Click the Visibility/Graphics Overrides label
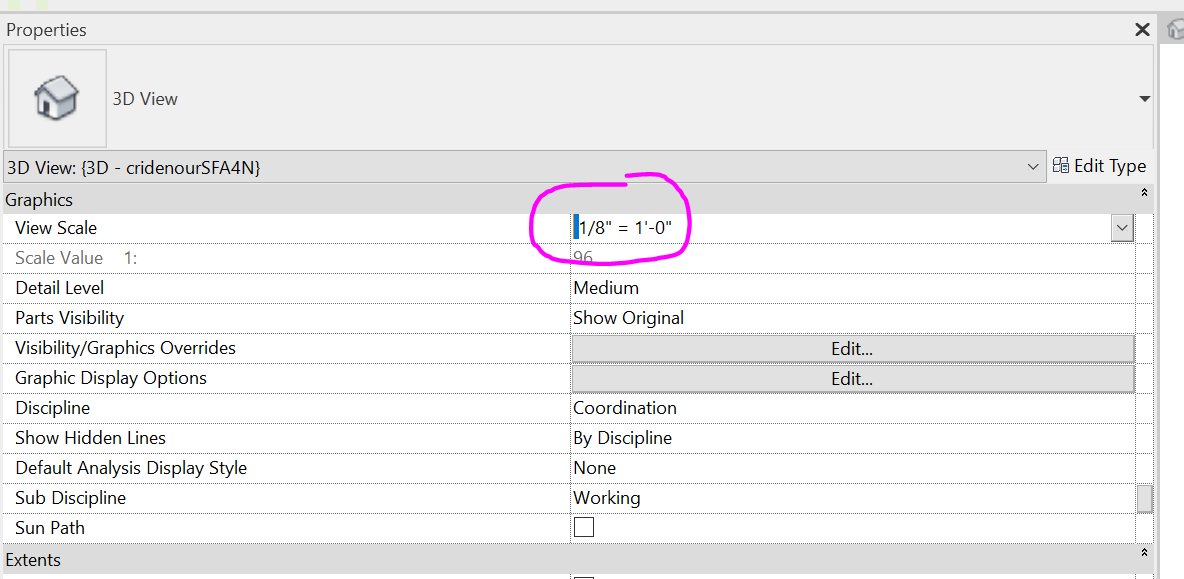Image resolution: width=1184 pixels, height=579 pixels. pyautogui.click(x=125, y=348)
